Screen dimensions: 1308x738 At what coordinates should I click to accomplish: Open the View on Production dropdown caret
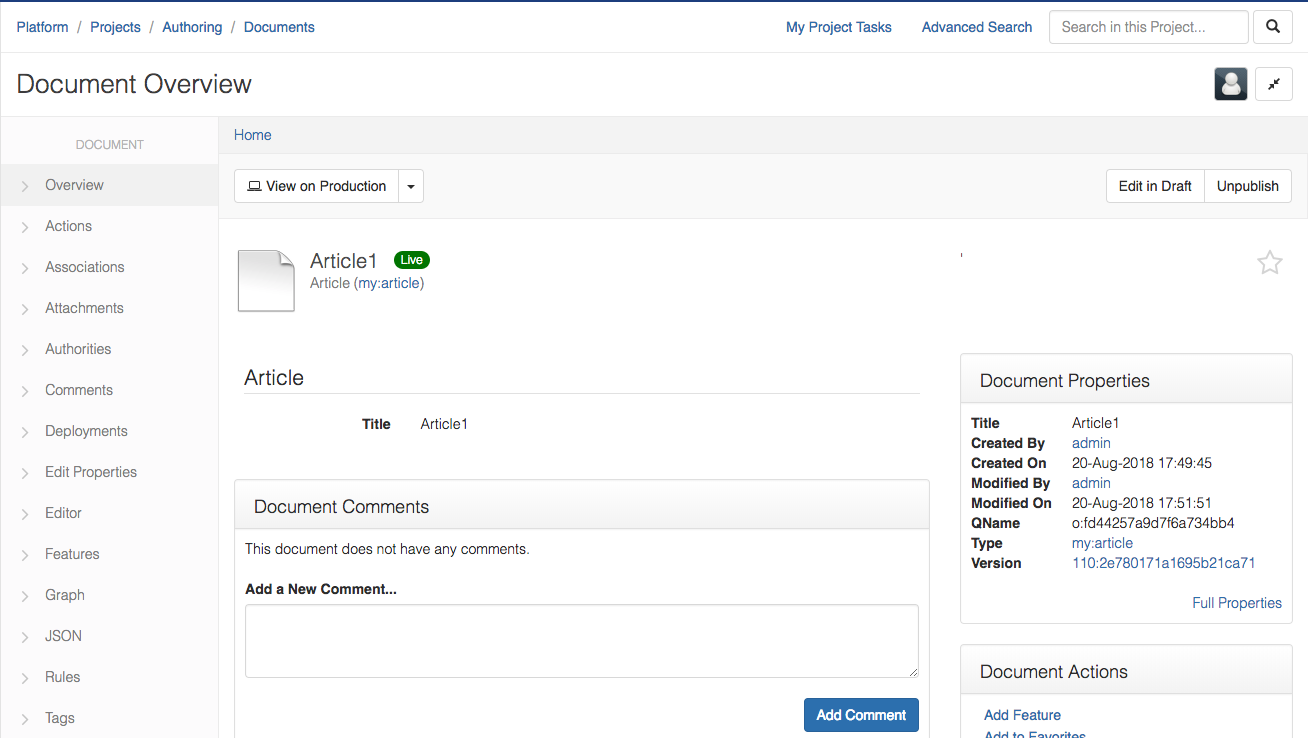tap(411, 187)
